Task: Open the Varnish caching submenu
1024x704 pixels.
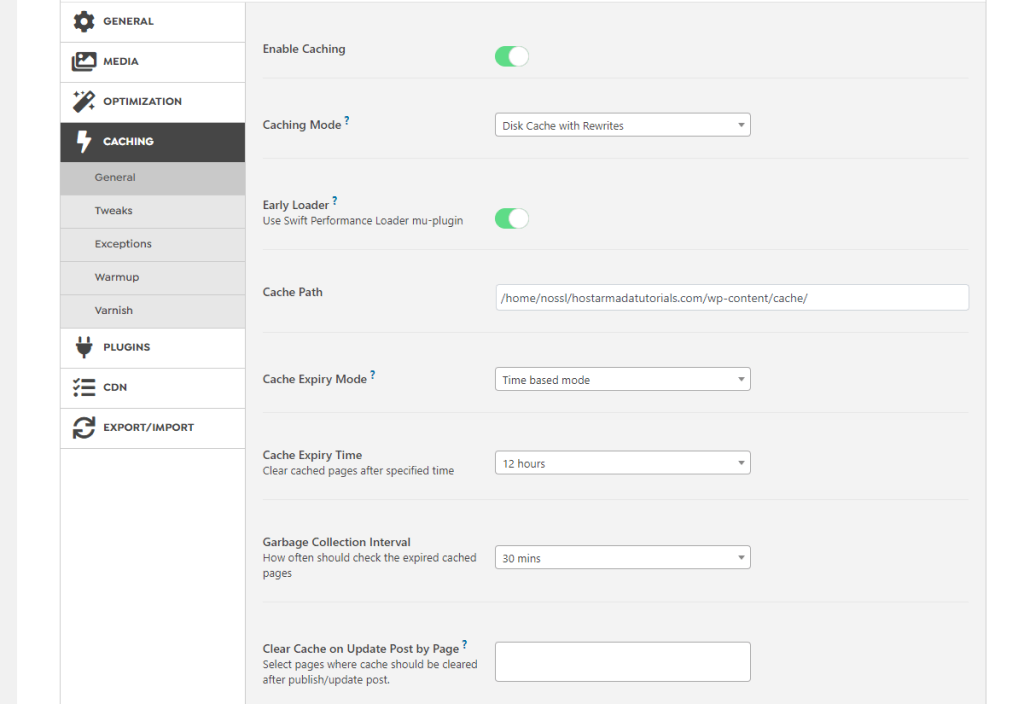Action: (153, 311)
